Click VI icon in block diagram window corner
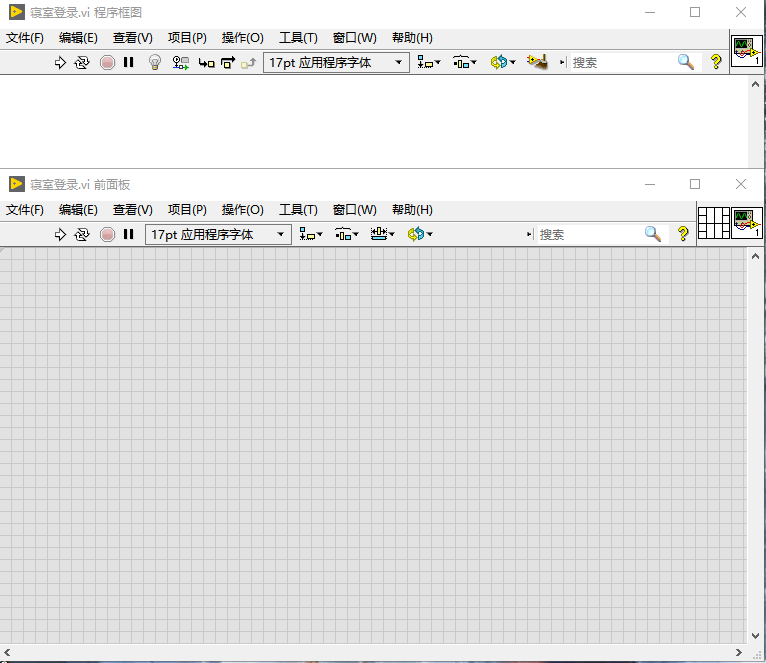Screen dimensions: 766x663 [x=747, y=51]
